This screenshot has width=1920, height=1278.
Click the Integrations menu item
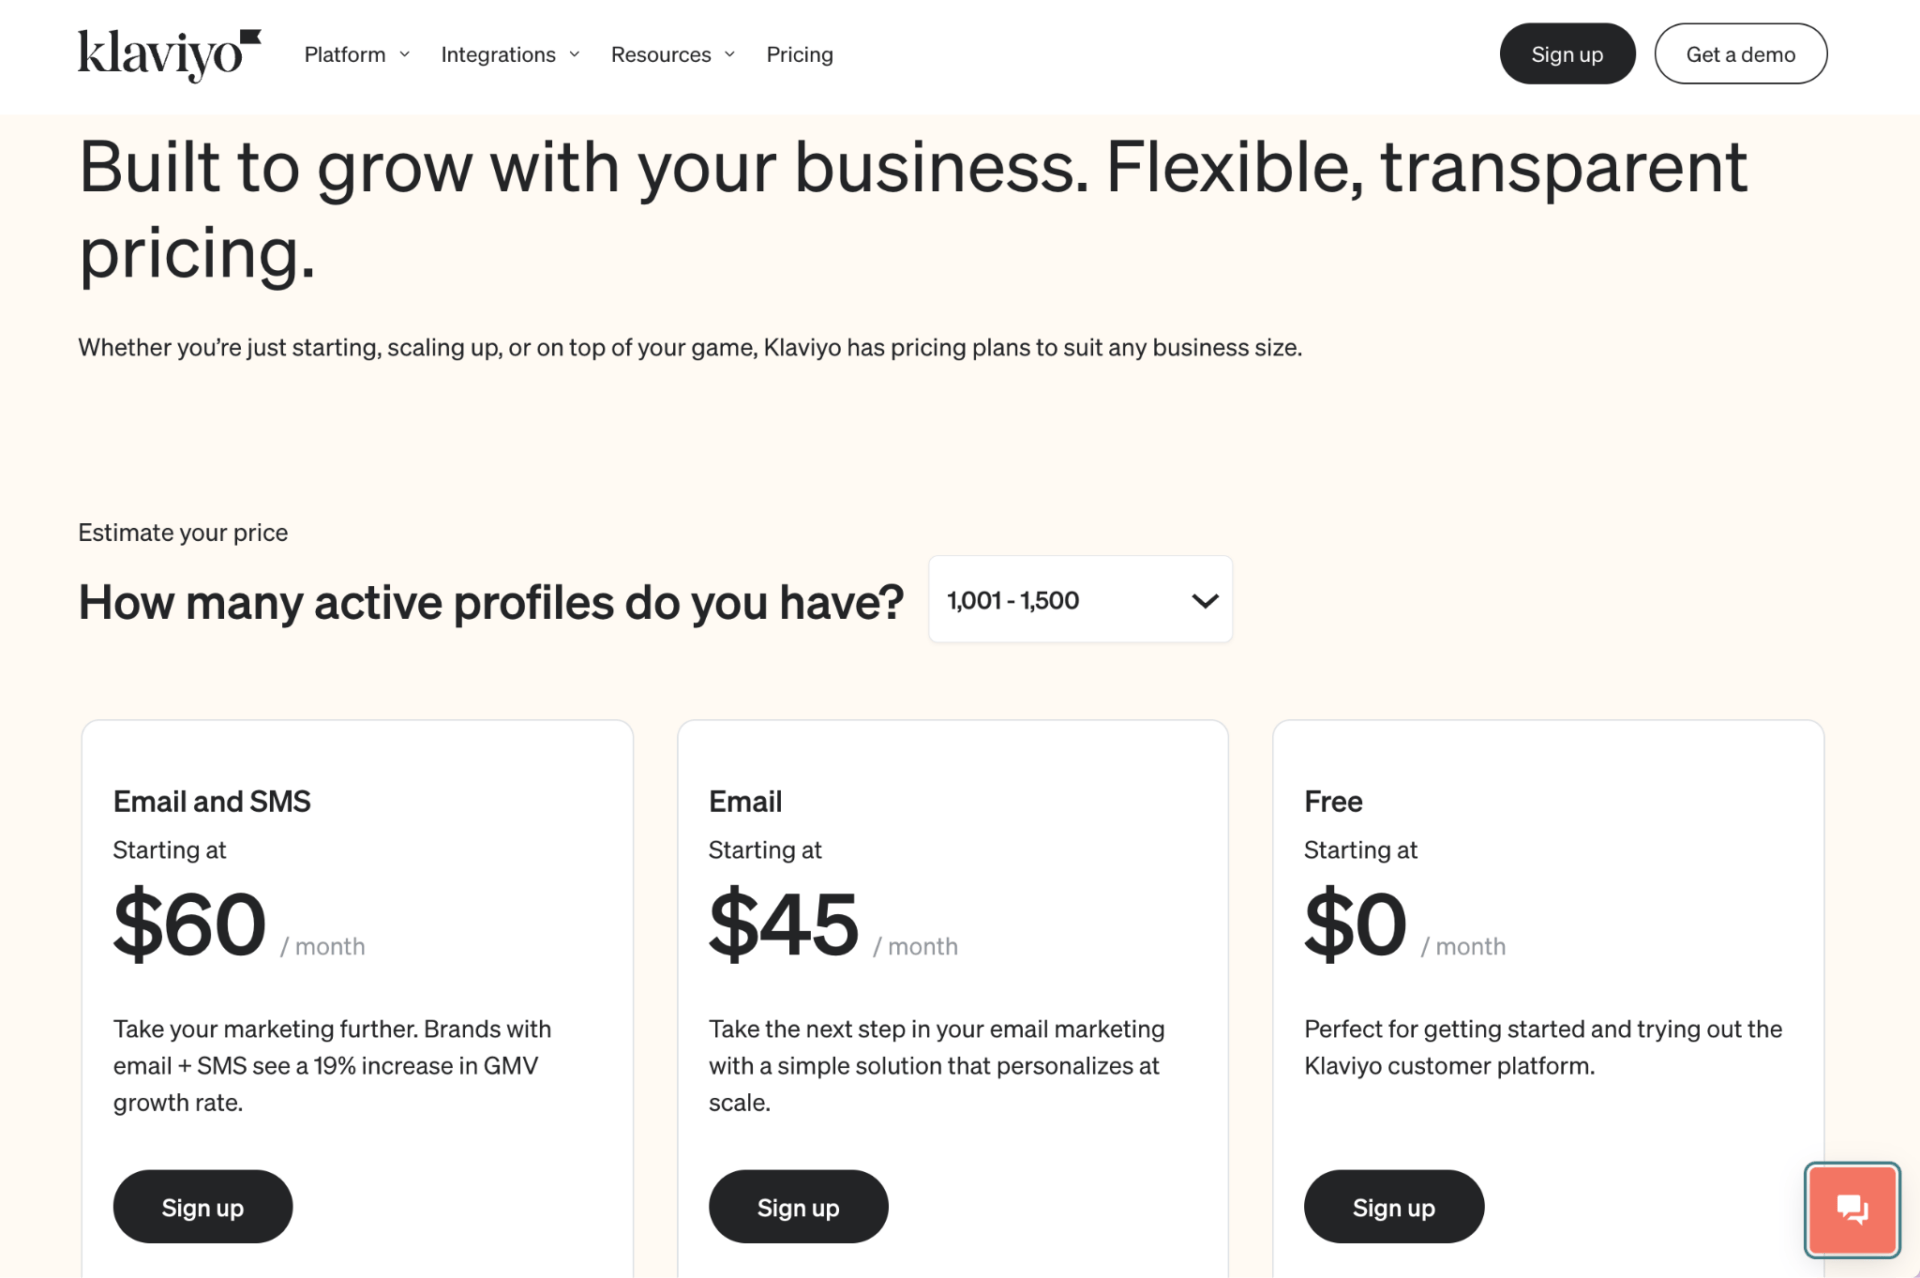pyautogui.click(x=498, y=55)
